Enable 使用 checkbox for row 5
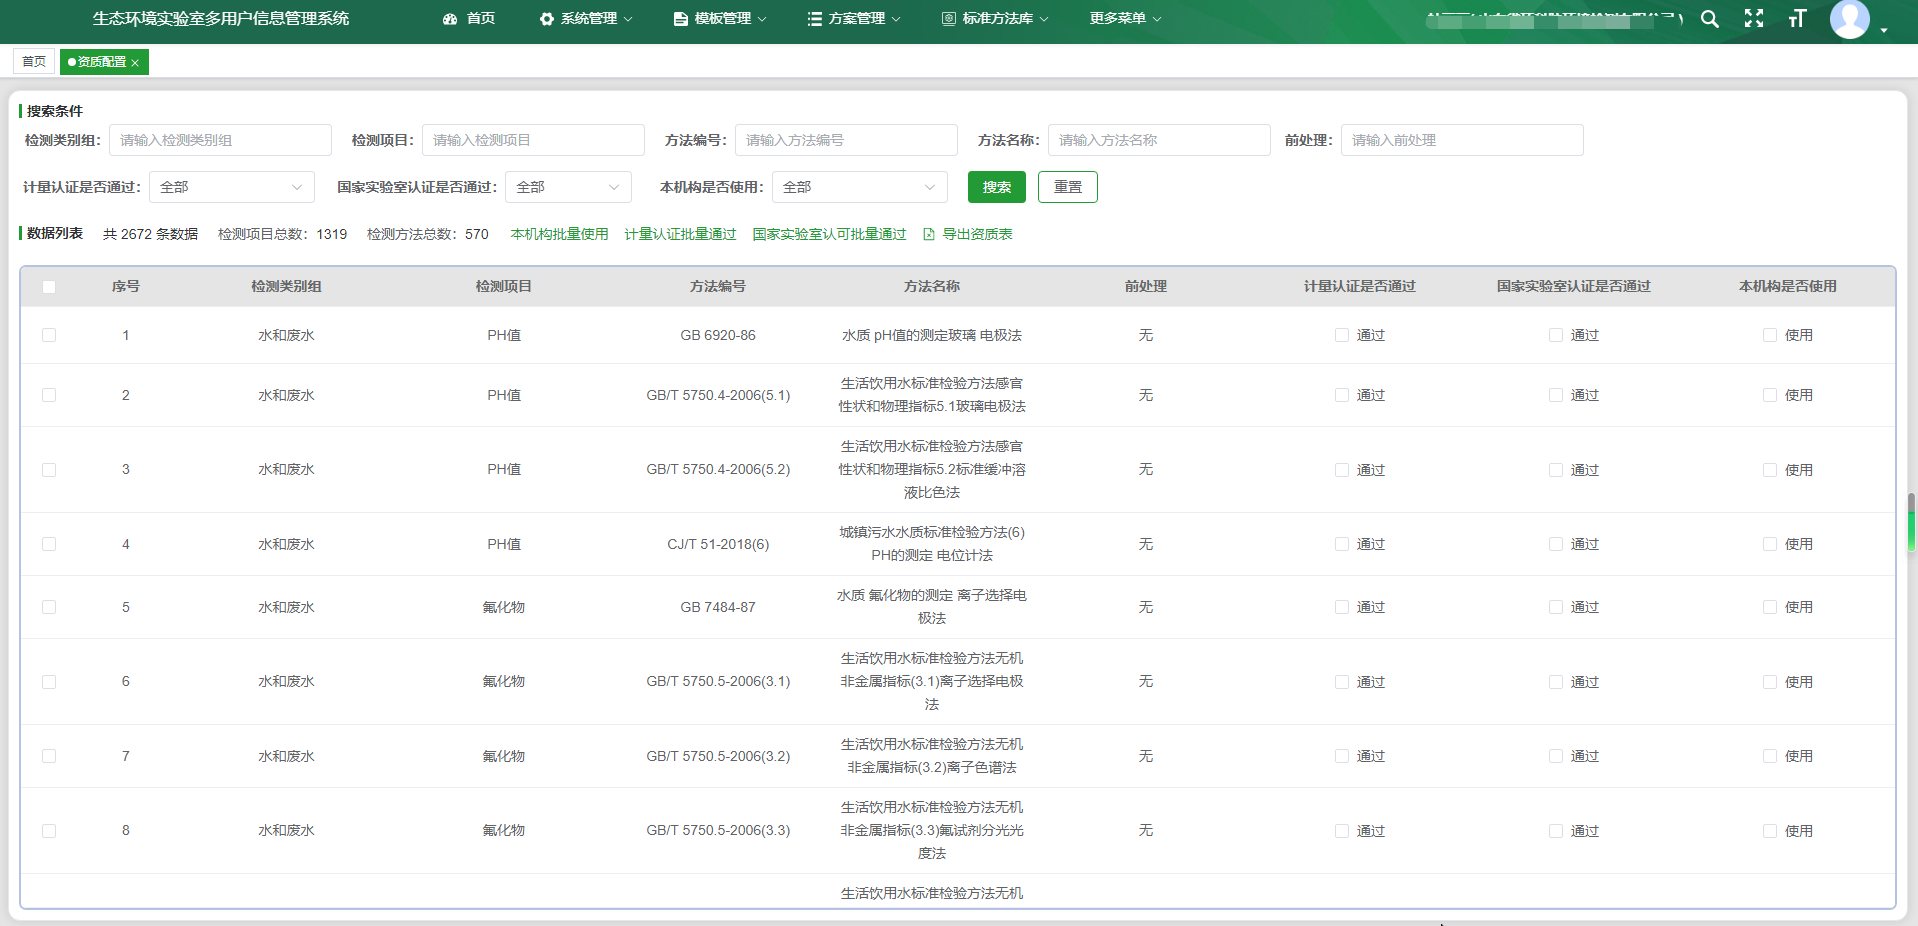The height and width of the screenshot is (926, 1918). (x=1770, y=607)
